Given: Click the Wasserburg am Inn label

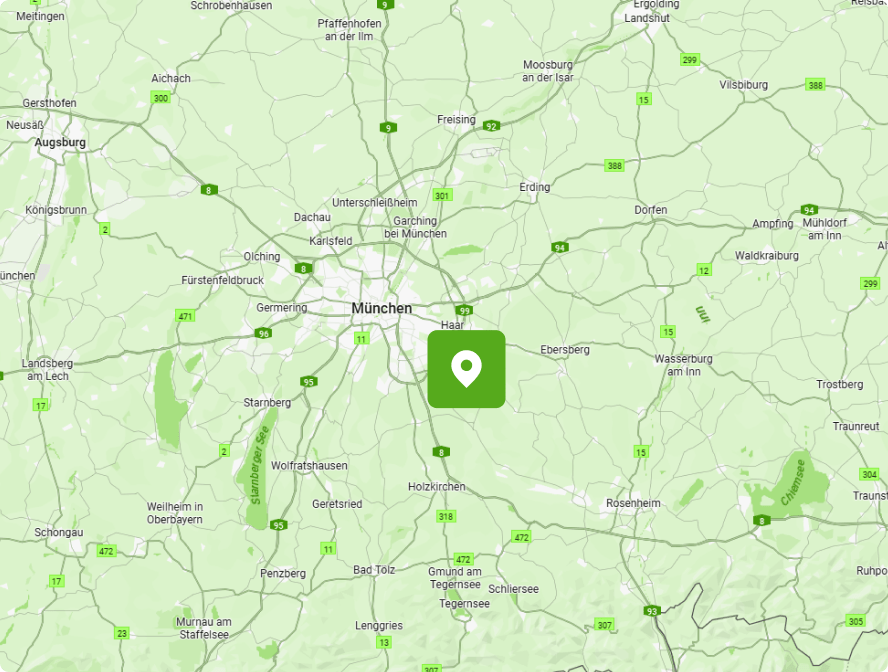Looking at the screenshot, I should (x=684, y=365).
